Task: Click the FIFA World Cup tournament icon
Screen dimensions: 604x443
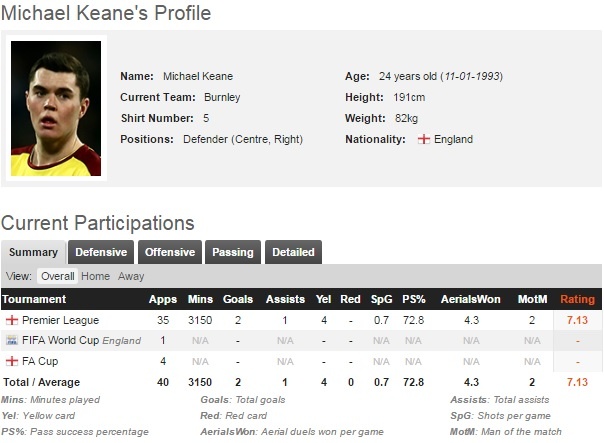Action: [11, 340]
